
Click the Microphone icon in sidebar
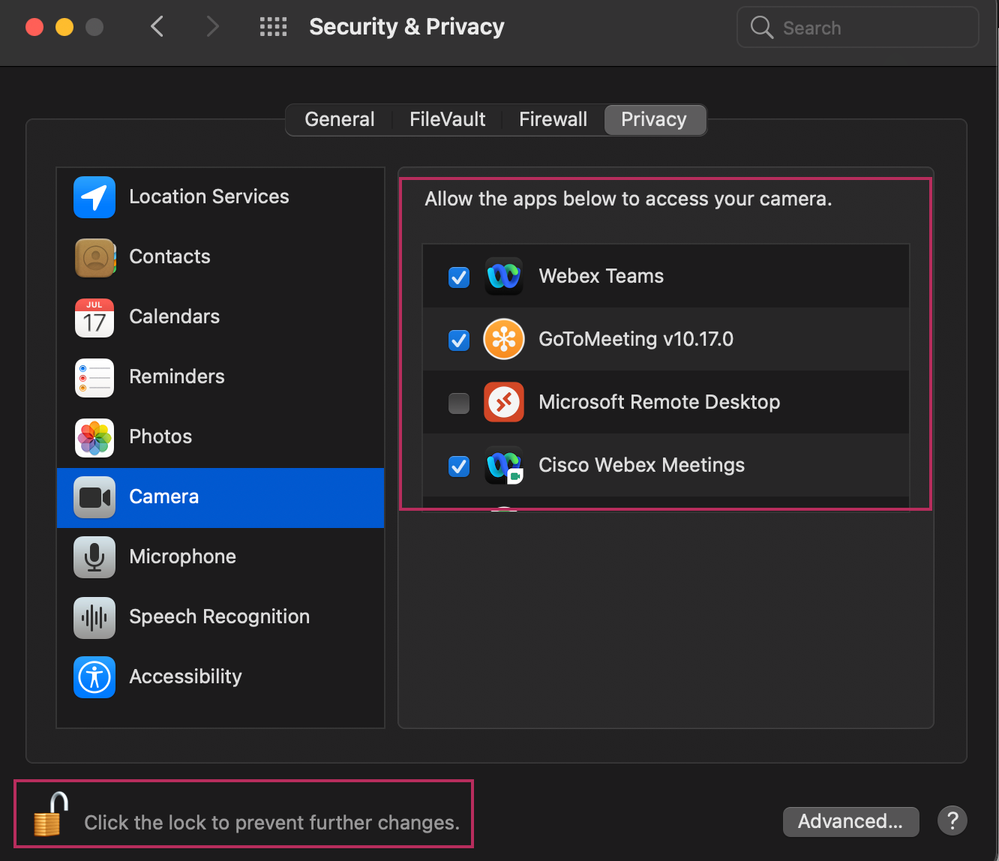click(x=94, y=557)
